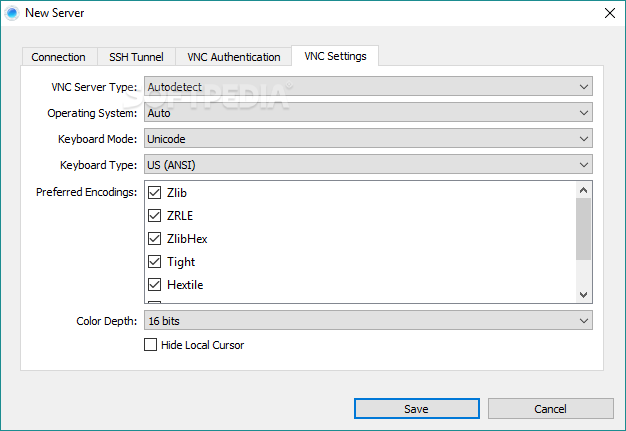Uncheck the Tight encoding checkbox
The width and height of the screenshot is (626, 431).
click(x=155, y=262)
